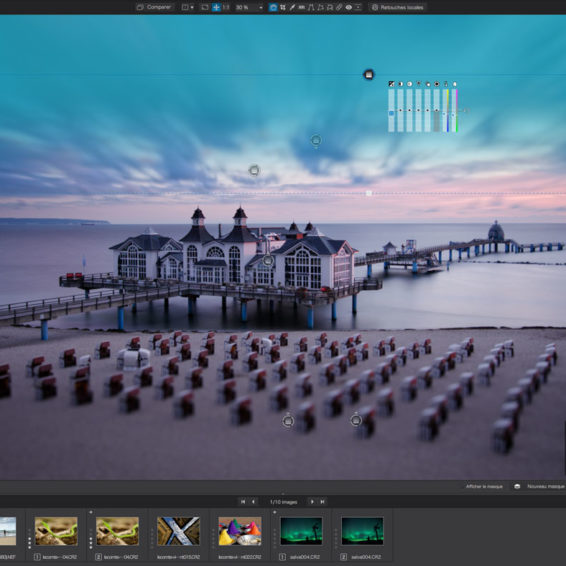Click the Nouveau masque button

[x=545, y=486]
